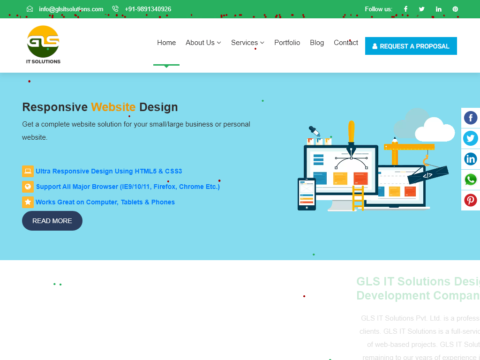Click the info@glsitsolutions.com email link
This screenshot has width=480, height=360.
tap(71, 9)
